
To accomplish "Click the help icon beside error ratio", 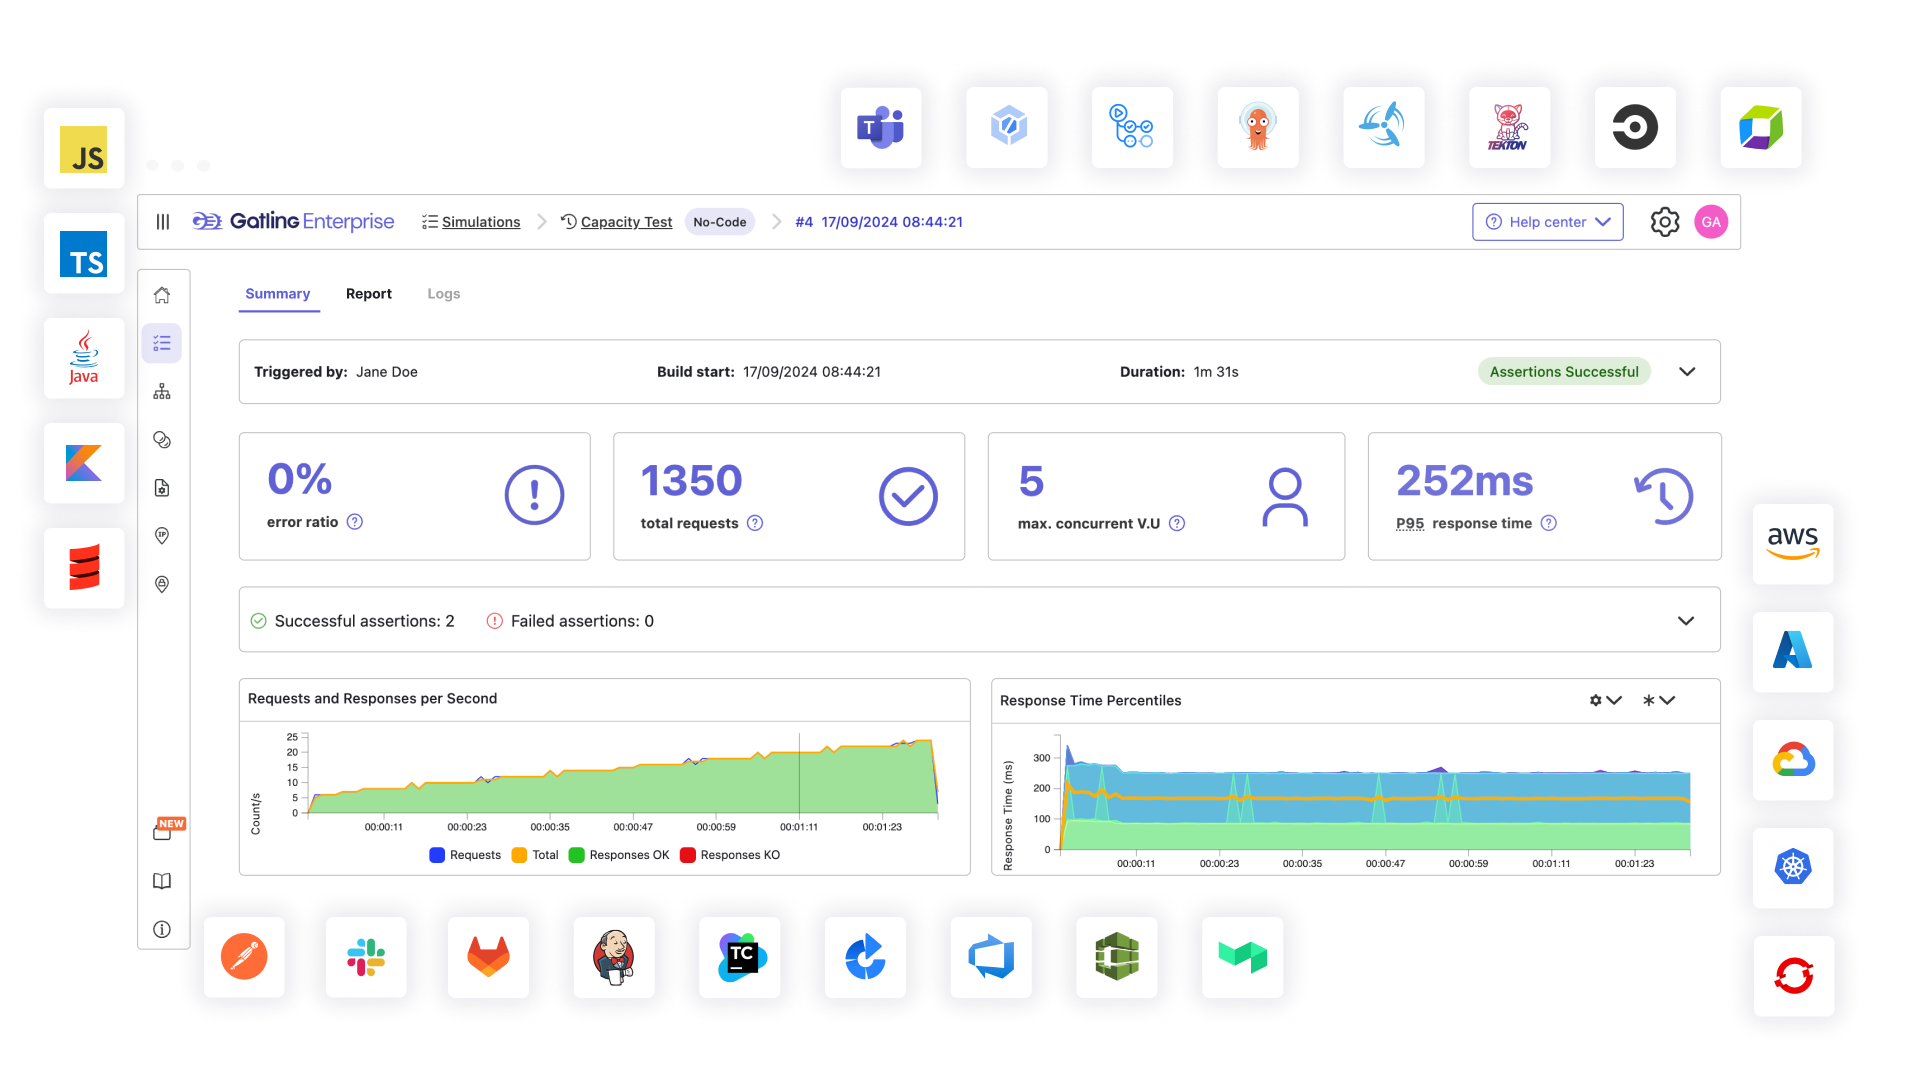I will (x=355, y=522).
